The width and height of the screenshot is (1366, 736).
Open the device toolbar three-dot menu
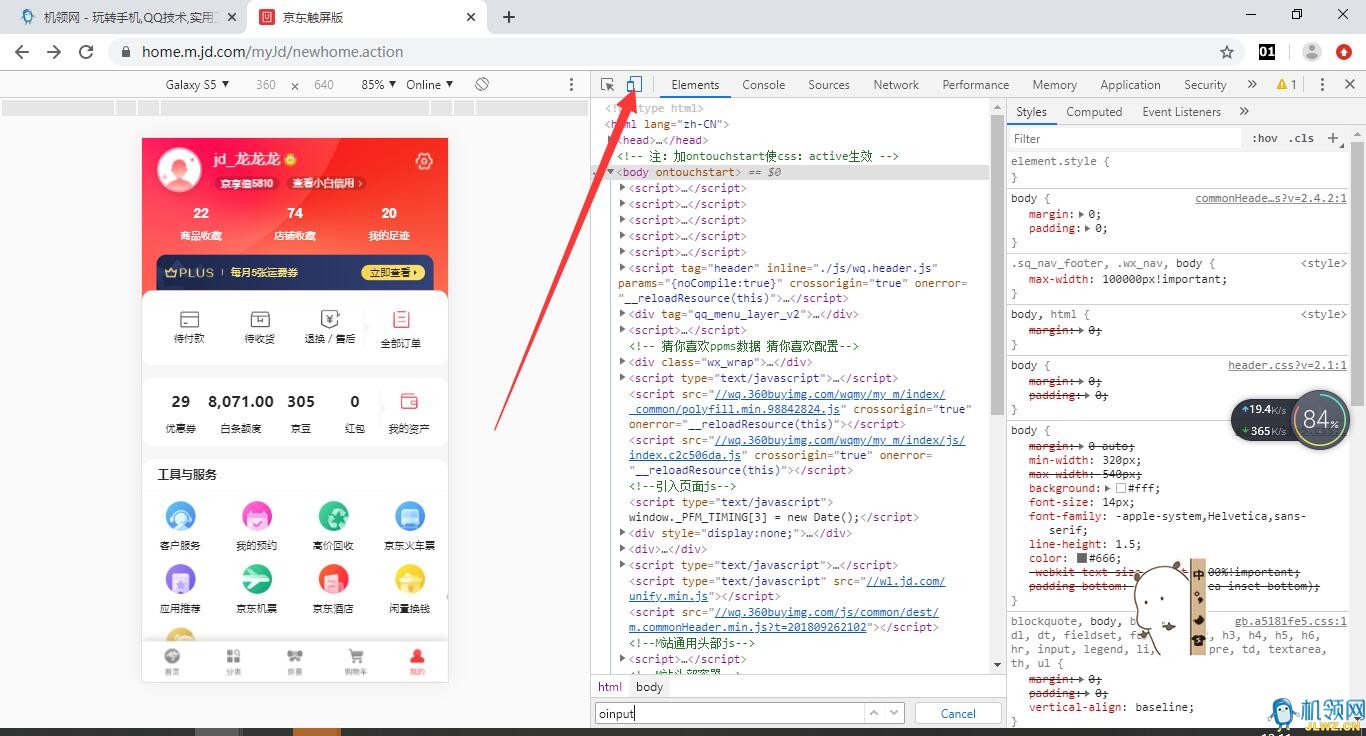pos(571,85)
